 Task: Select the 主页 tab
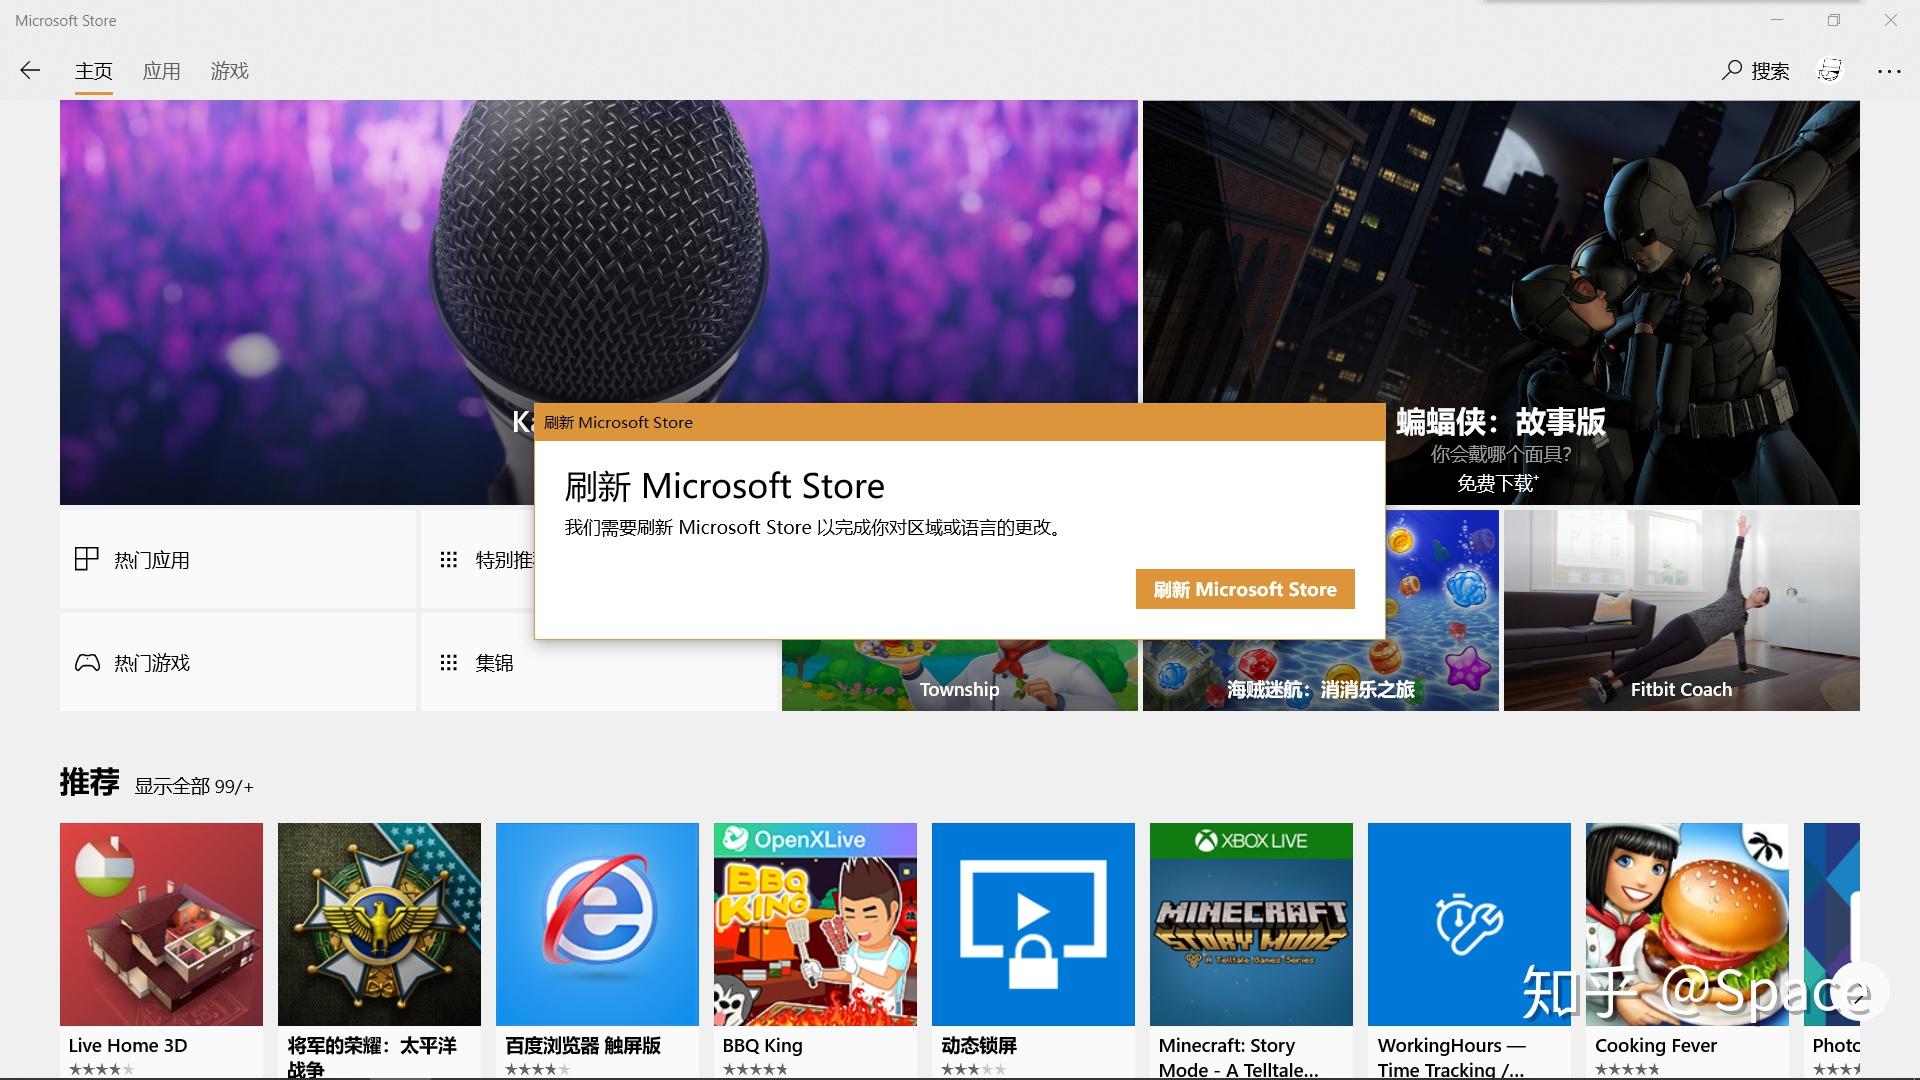[x=93, y=71]
